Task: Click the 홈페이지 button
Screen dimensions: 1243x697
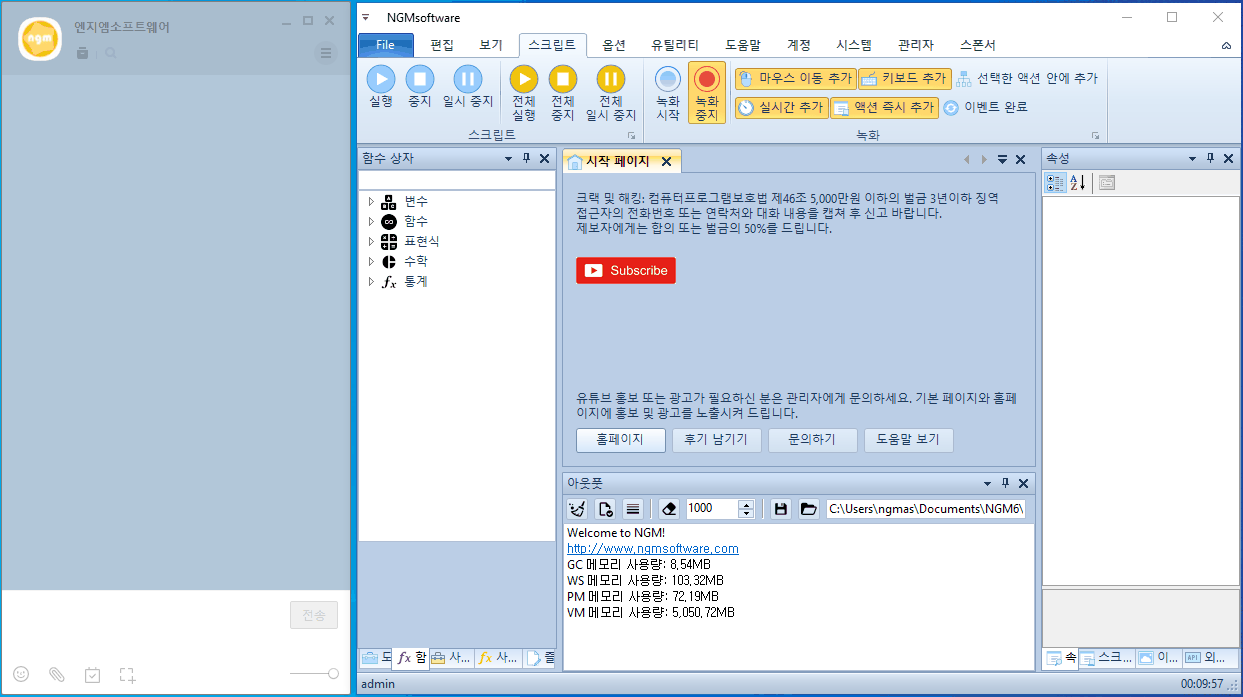Action: (620, 440)
